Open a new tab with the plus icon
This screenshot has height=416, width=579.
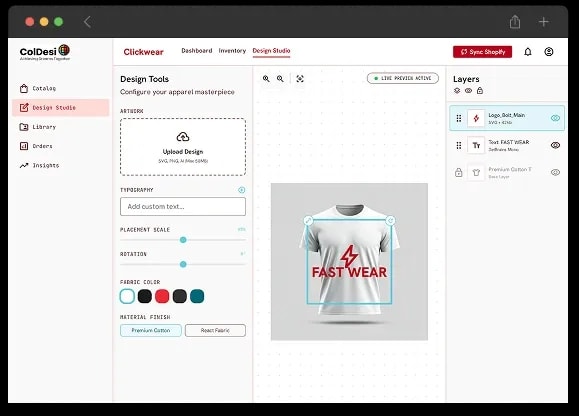(x=544, y=22)
